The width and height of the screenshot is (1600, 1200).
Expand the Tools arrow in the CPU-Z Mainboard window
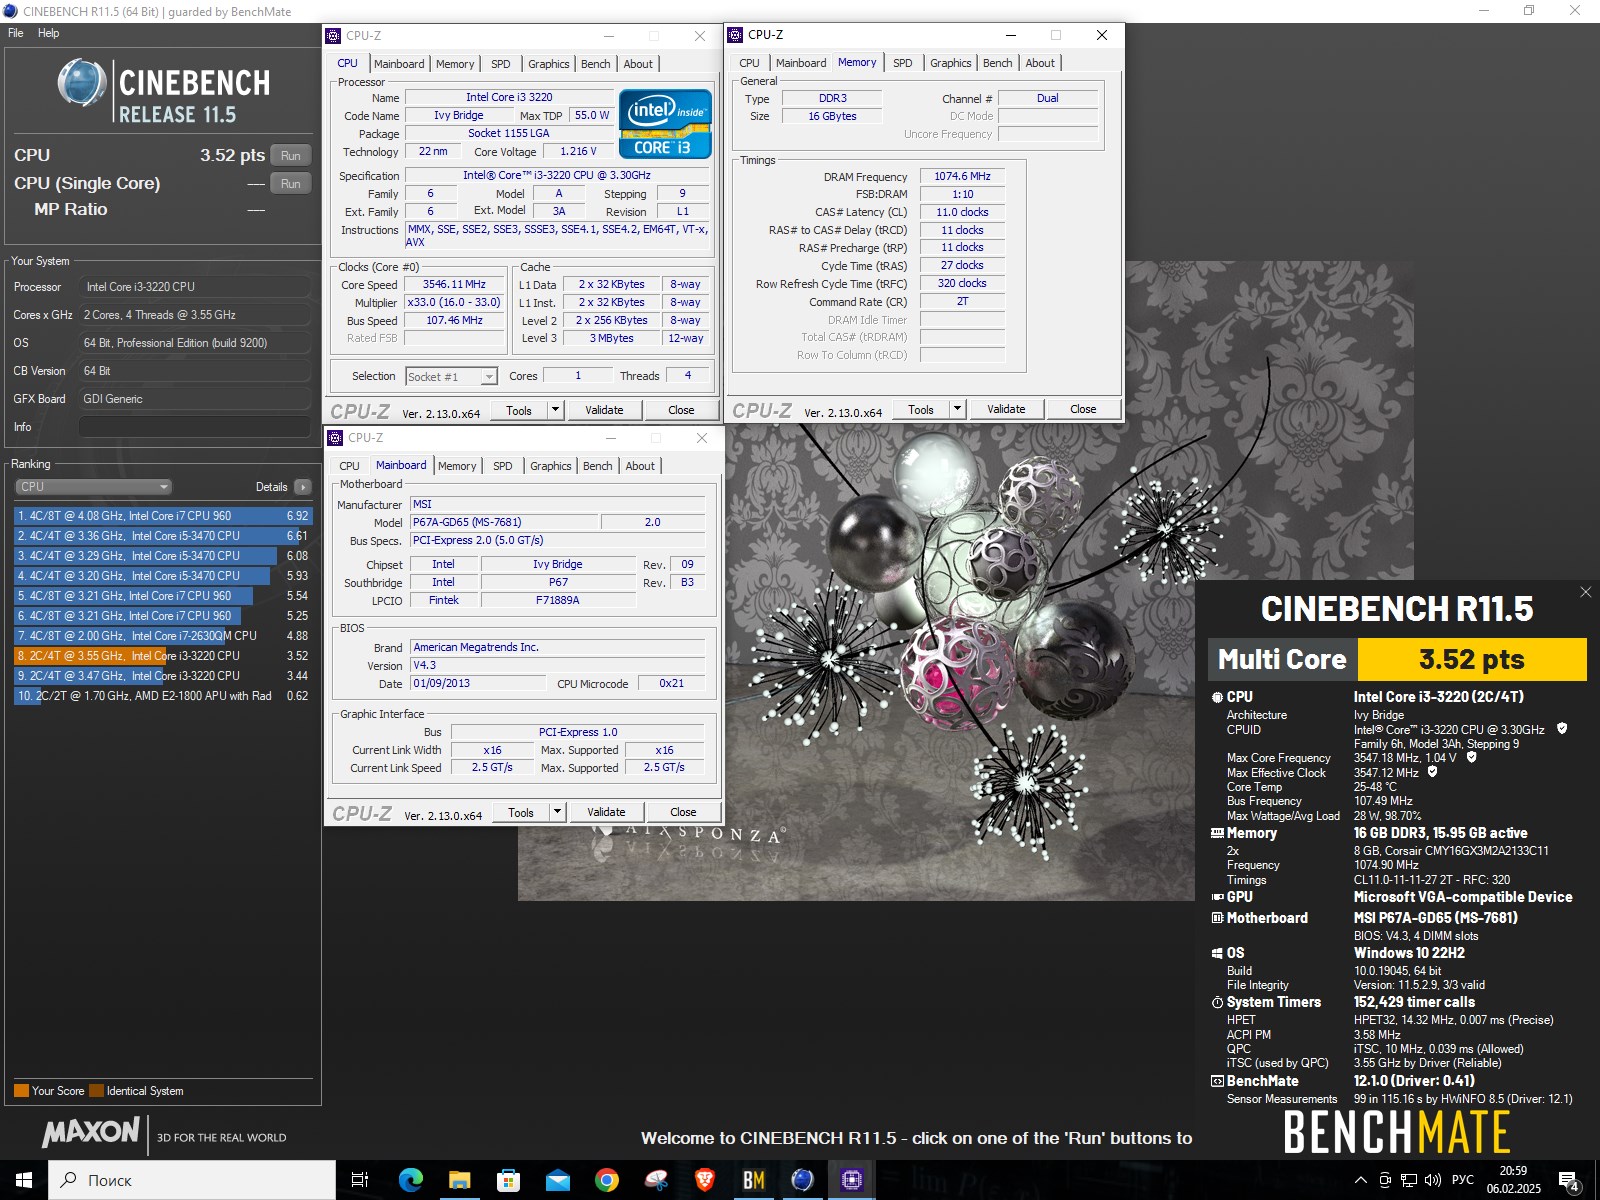558,812
